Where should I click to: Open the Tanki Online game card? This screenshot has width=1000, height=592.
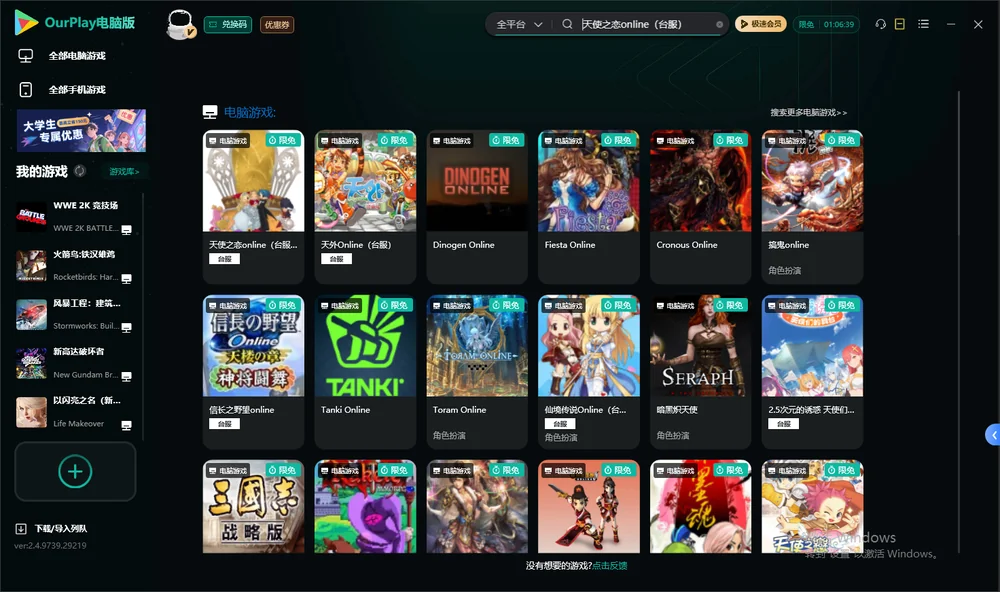click(365, 371)
